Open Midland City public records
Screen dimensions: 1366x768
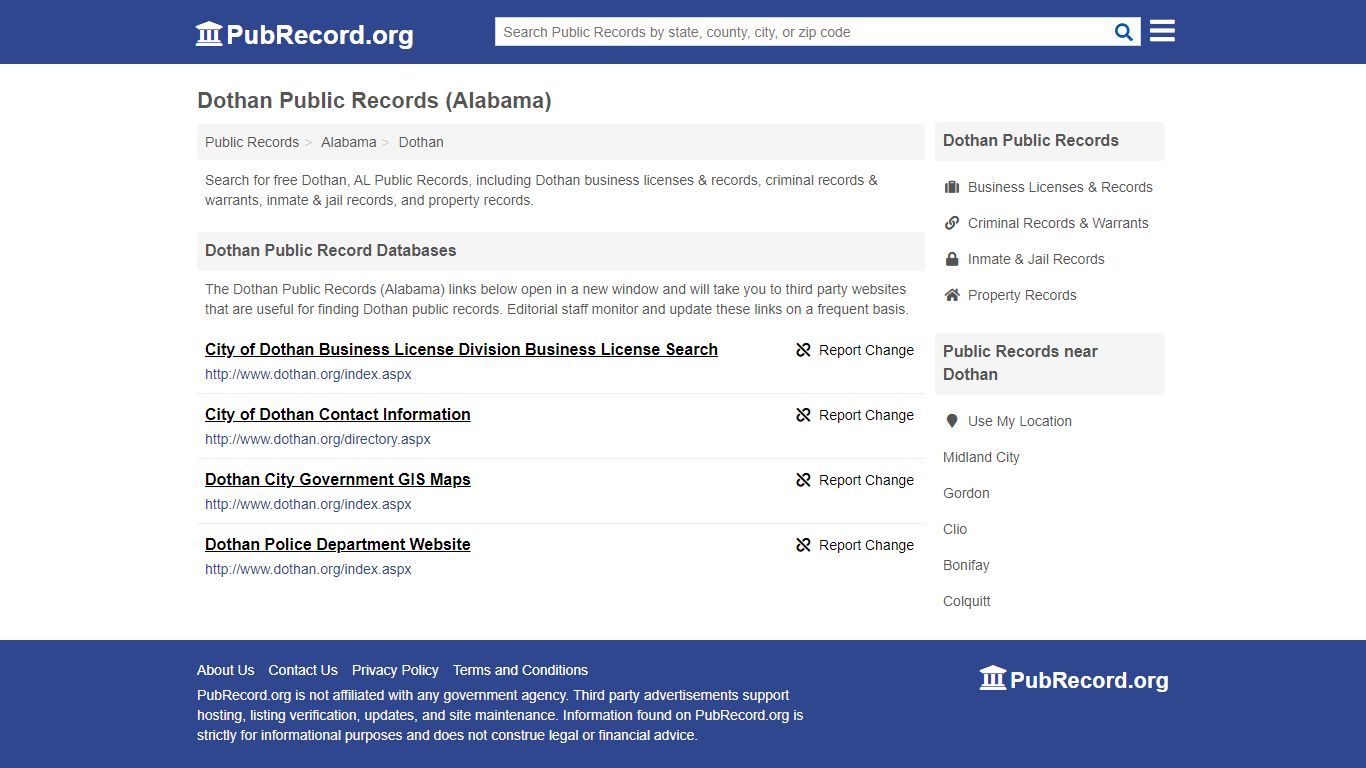coord(981,457)
